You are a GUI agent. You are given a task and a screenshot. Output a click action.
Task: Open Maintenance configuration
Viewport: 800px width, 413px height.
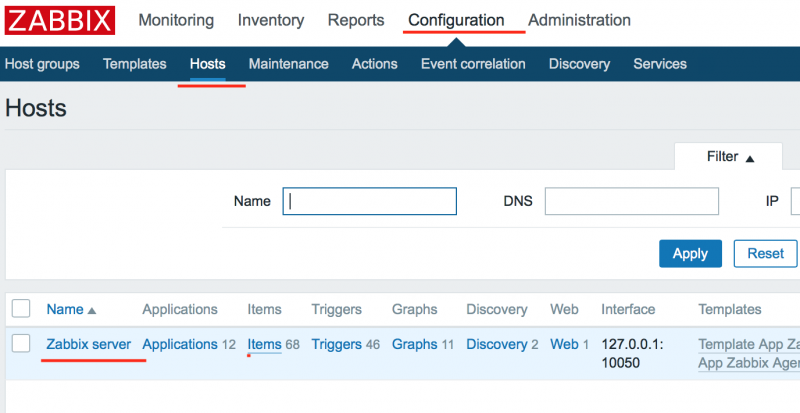288,64
